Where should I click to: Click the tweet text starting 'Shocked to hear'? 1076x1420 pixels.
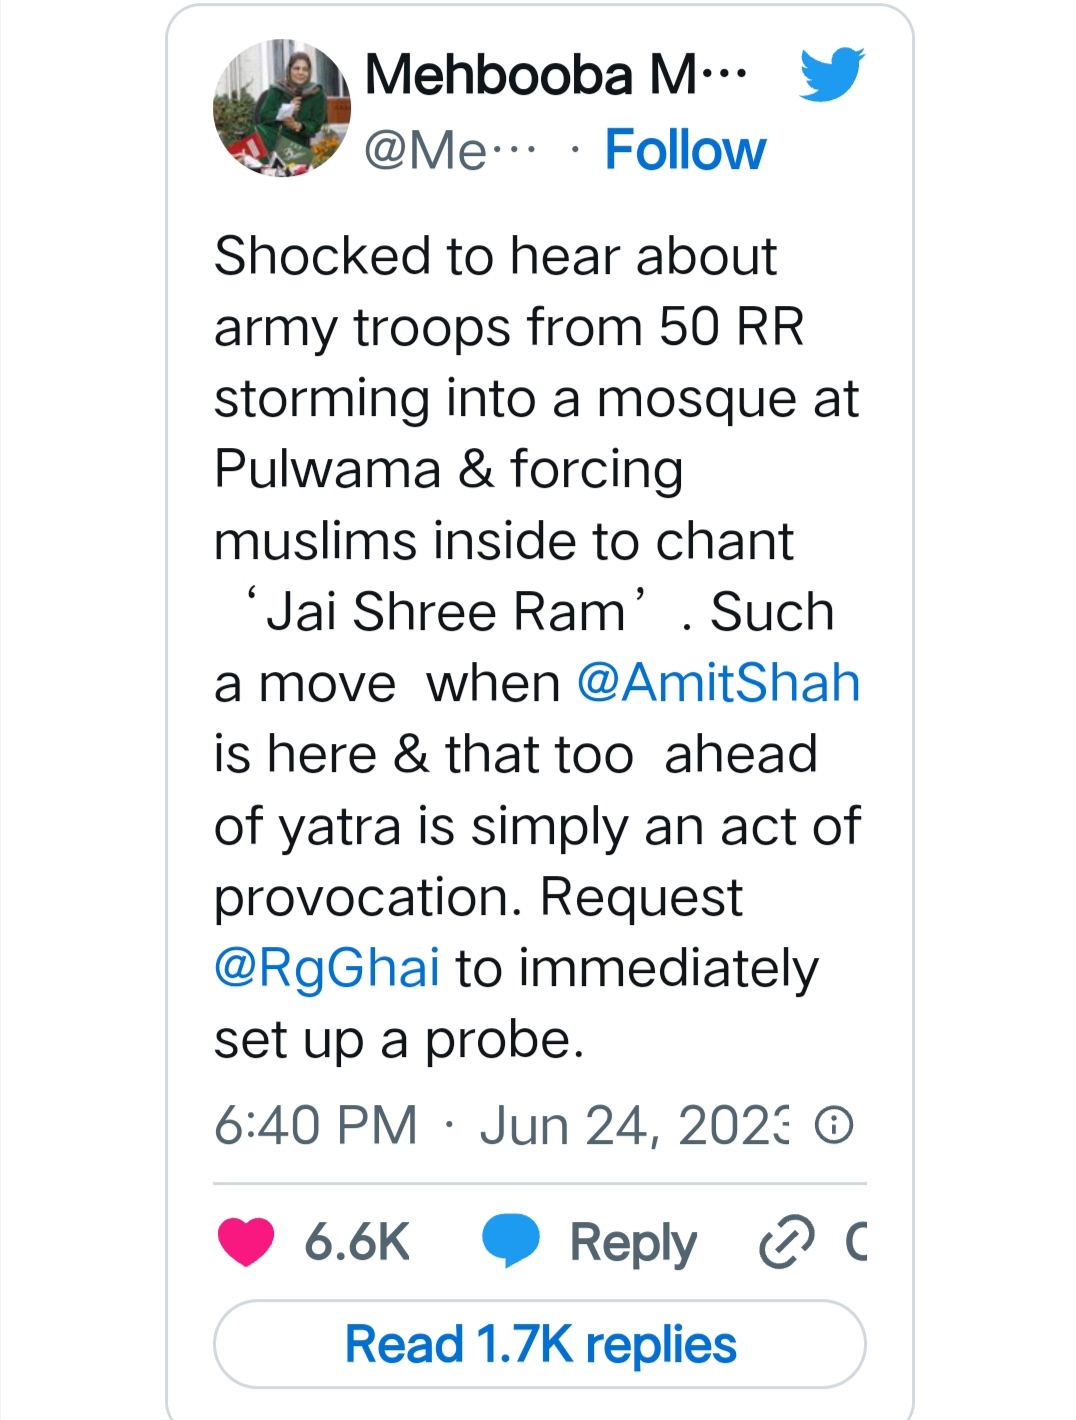click(x=495, y=257)
